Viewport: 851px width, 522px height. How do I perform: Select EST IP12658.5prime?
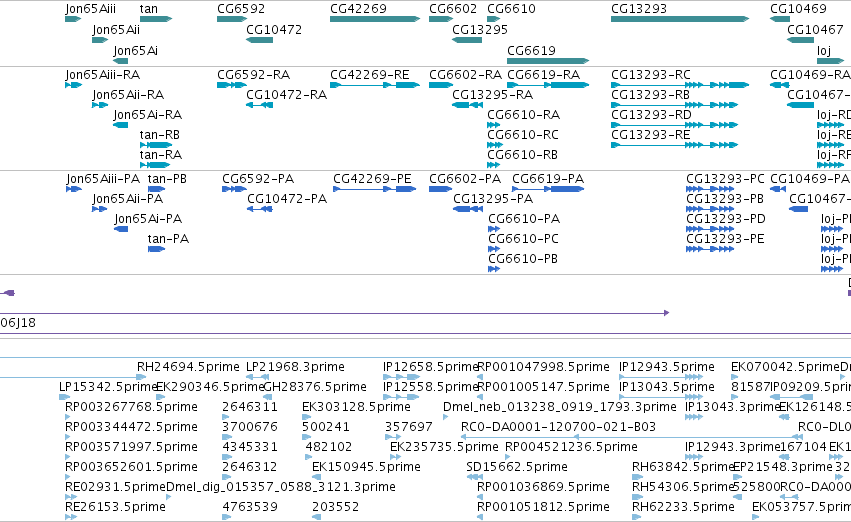(x=430, y=367)
